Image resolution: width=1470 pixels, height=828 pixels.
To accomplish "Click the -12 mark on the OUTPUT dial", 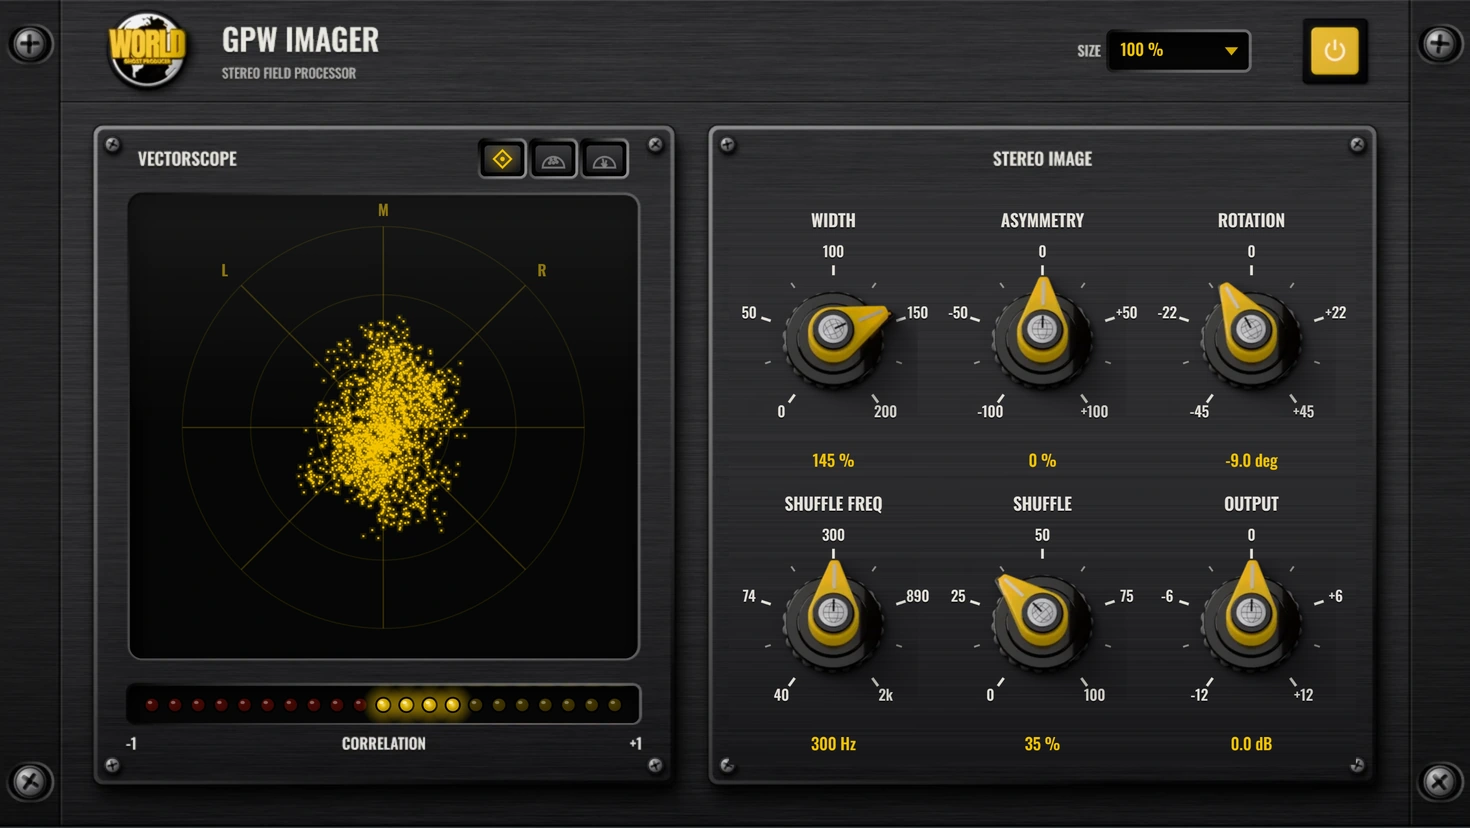I will [1199, 695].
